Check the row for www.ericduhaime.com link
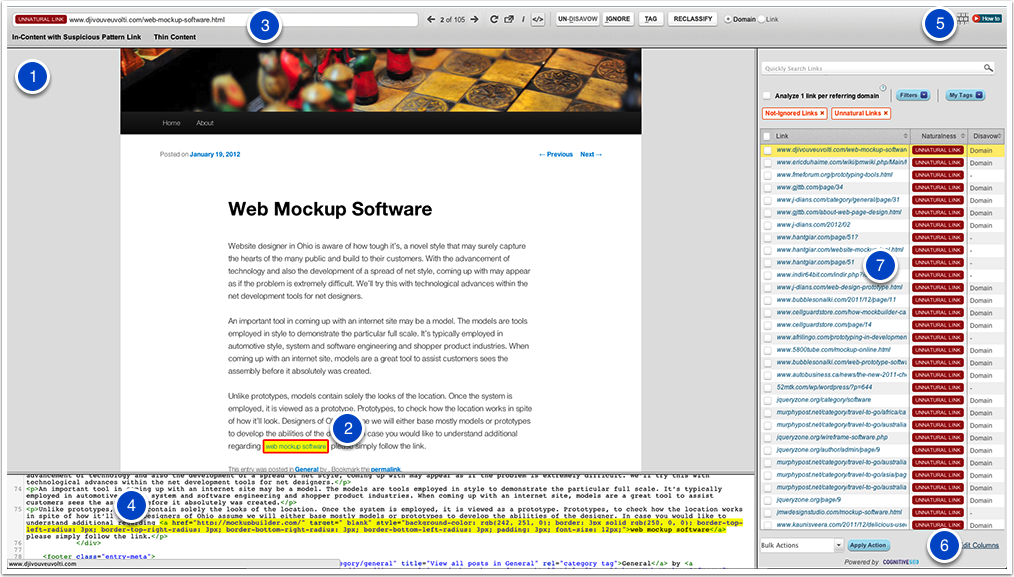Screen dimensions: 1014x577 pyautogui.click(x=768, y=163)
